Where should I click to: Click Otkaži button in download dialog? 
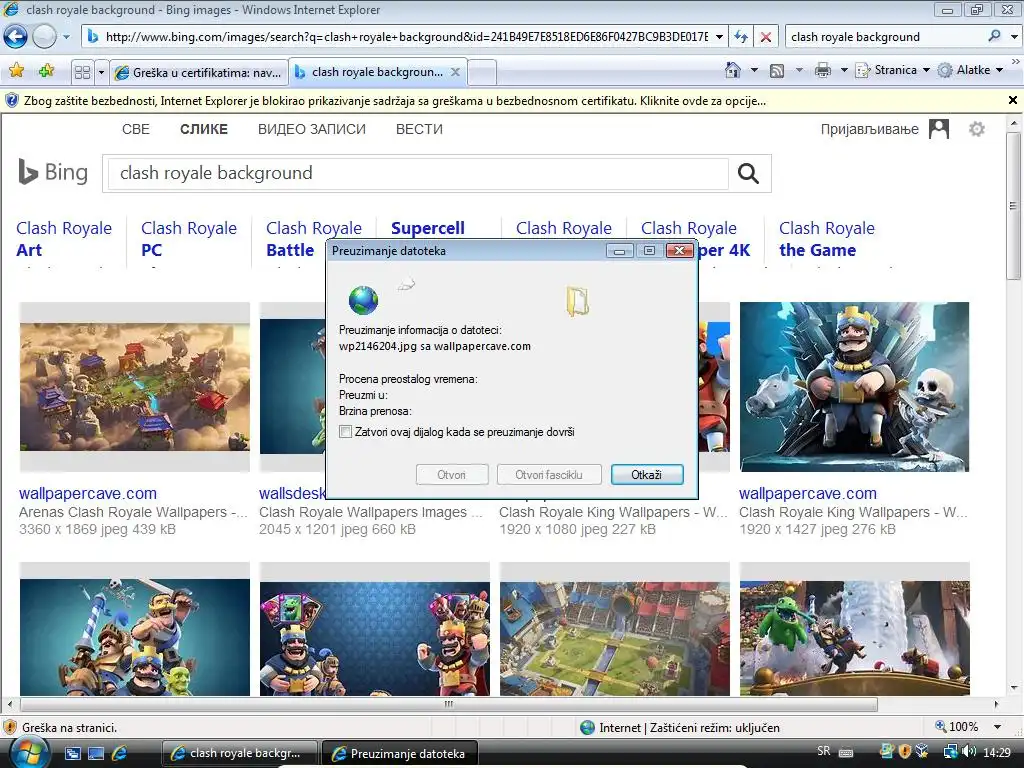coord(647,475)
